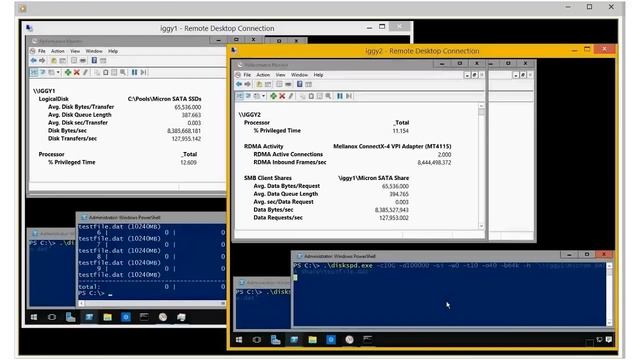Open View menu in iggy1 Performance Monitor

click(75, 51)
